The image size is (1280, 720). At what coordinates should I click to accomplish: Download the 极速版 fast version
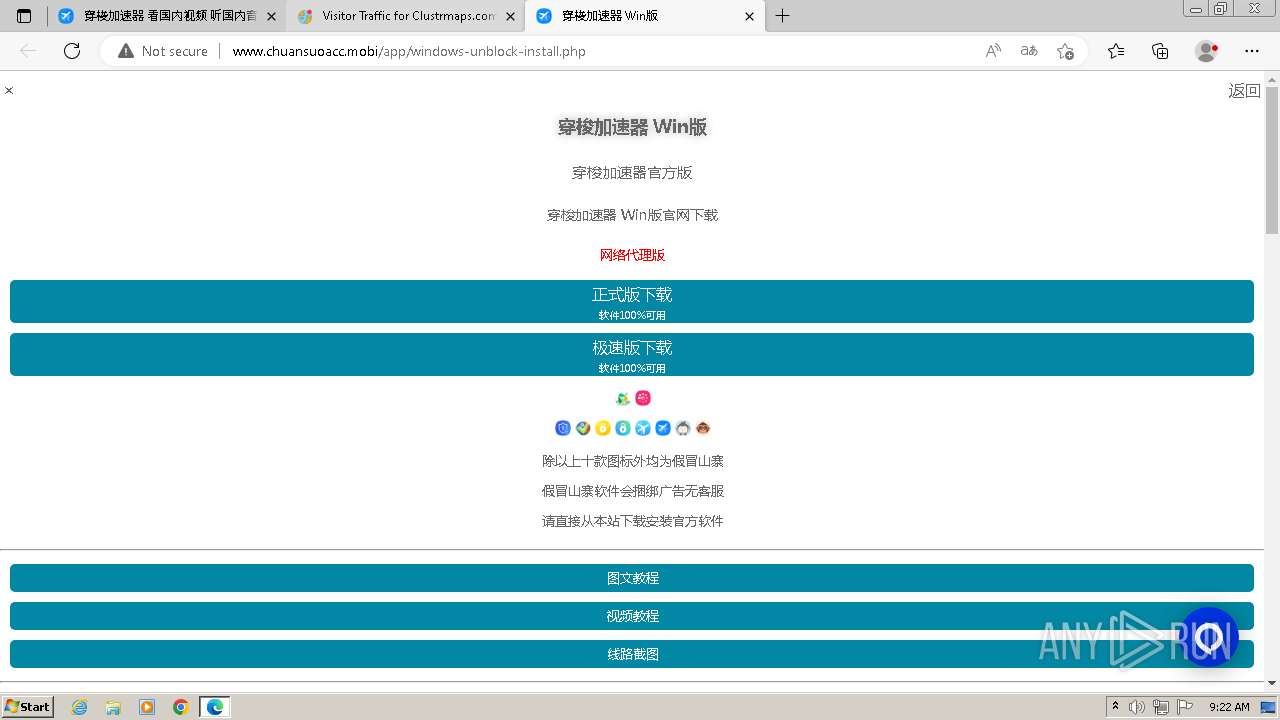point(632,354)
